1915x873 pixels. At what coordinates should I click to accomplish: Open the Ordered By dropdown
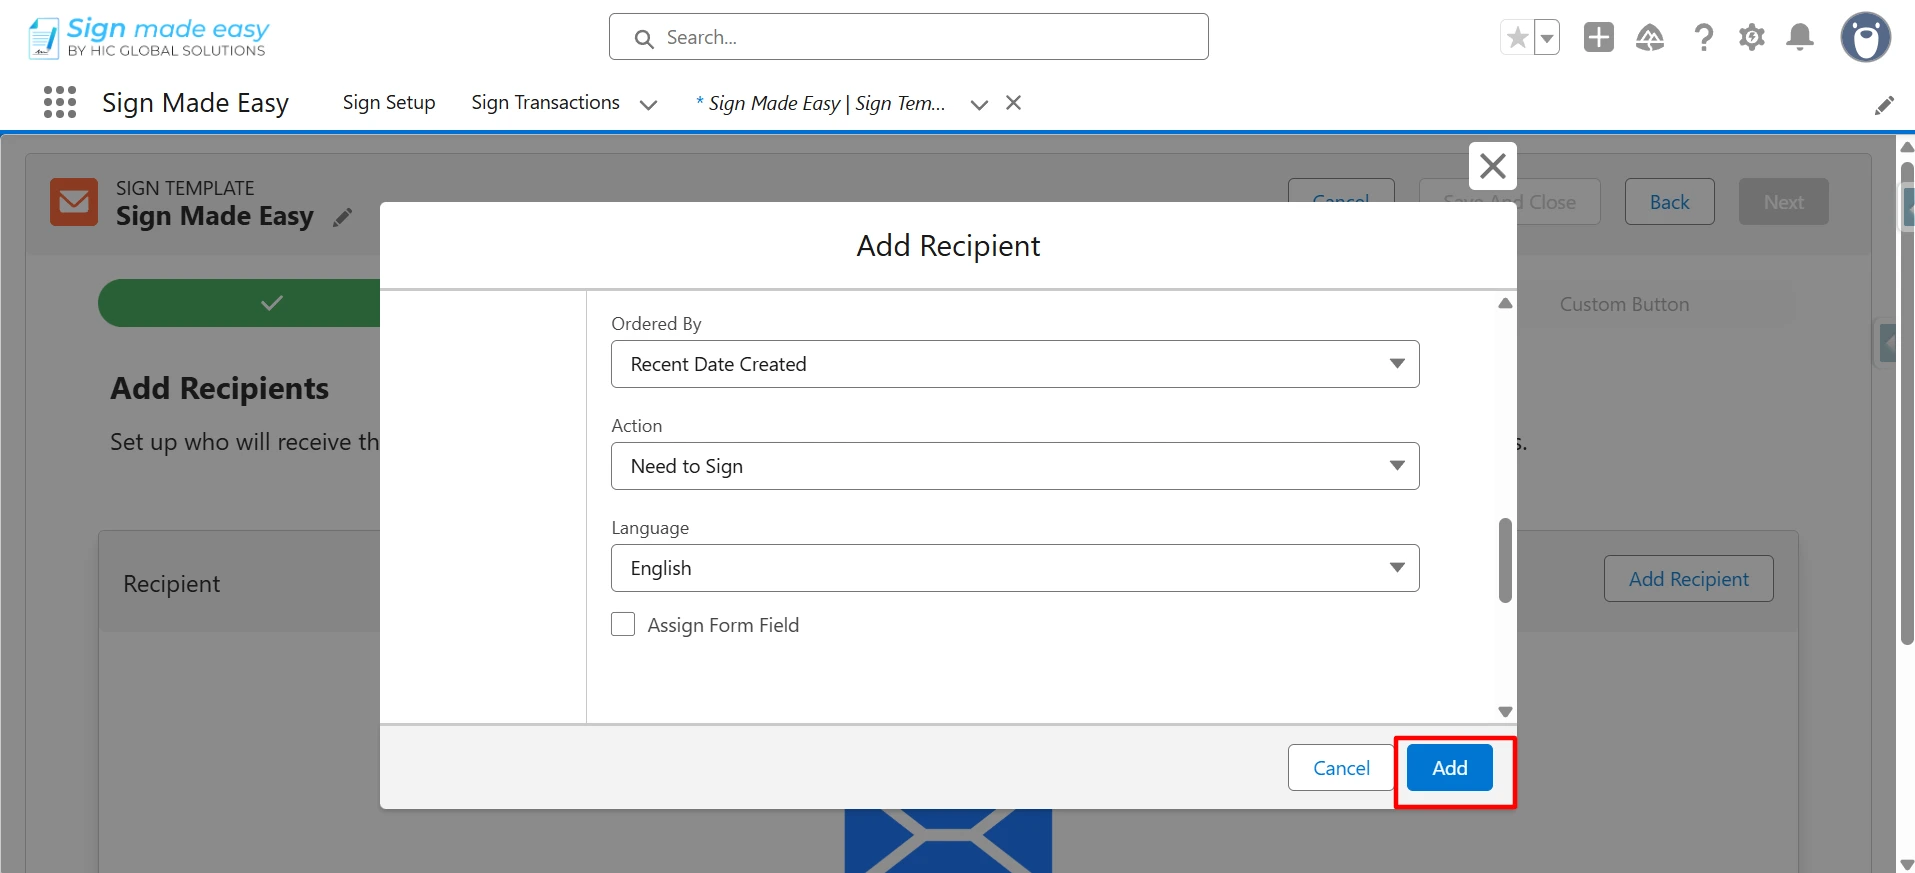(x=1015, y=364)
